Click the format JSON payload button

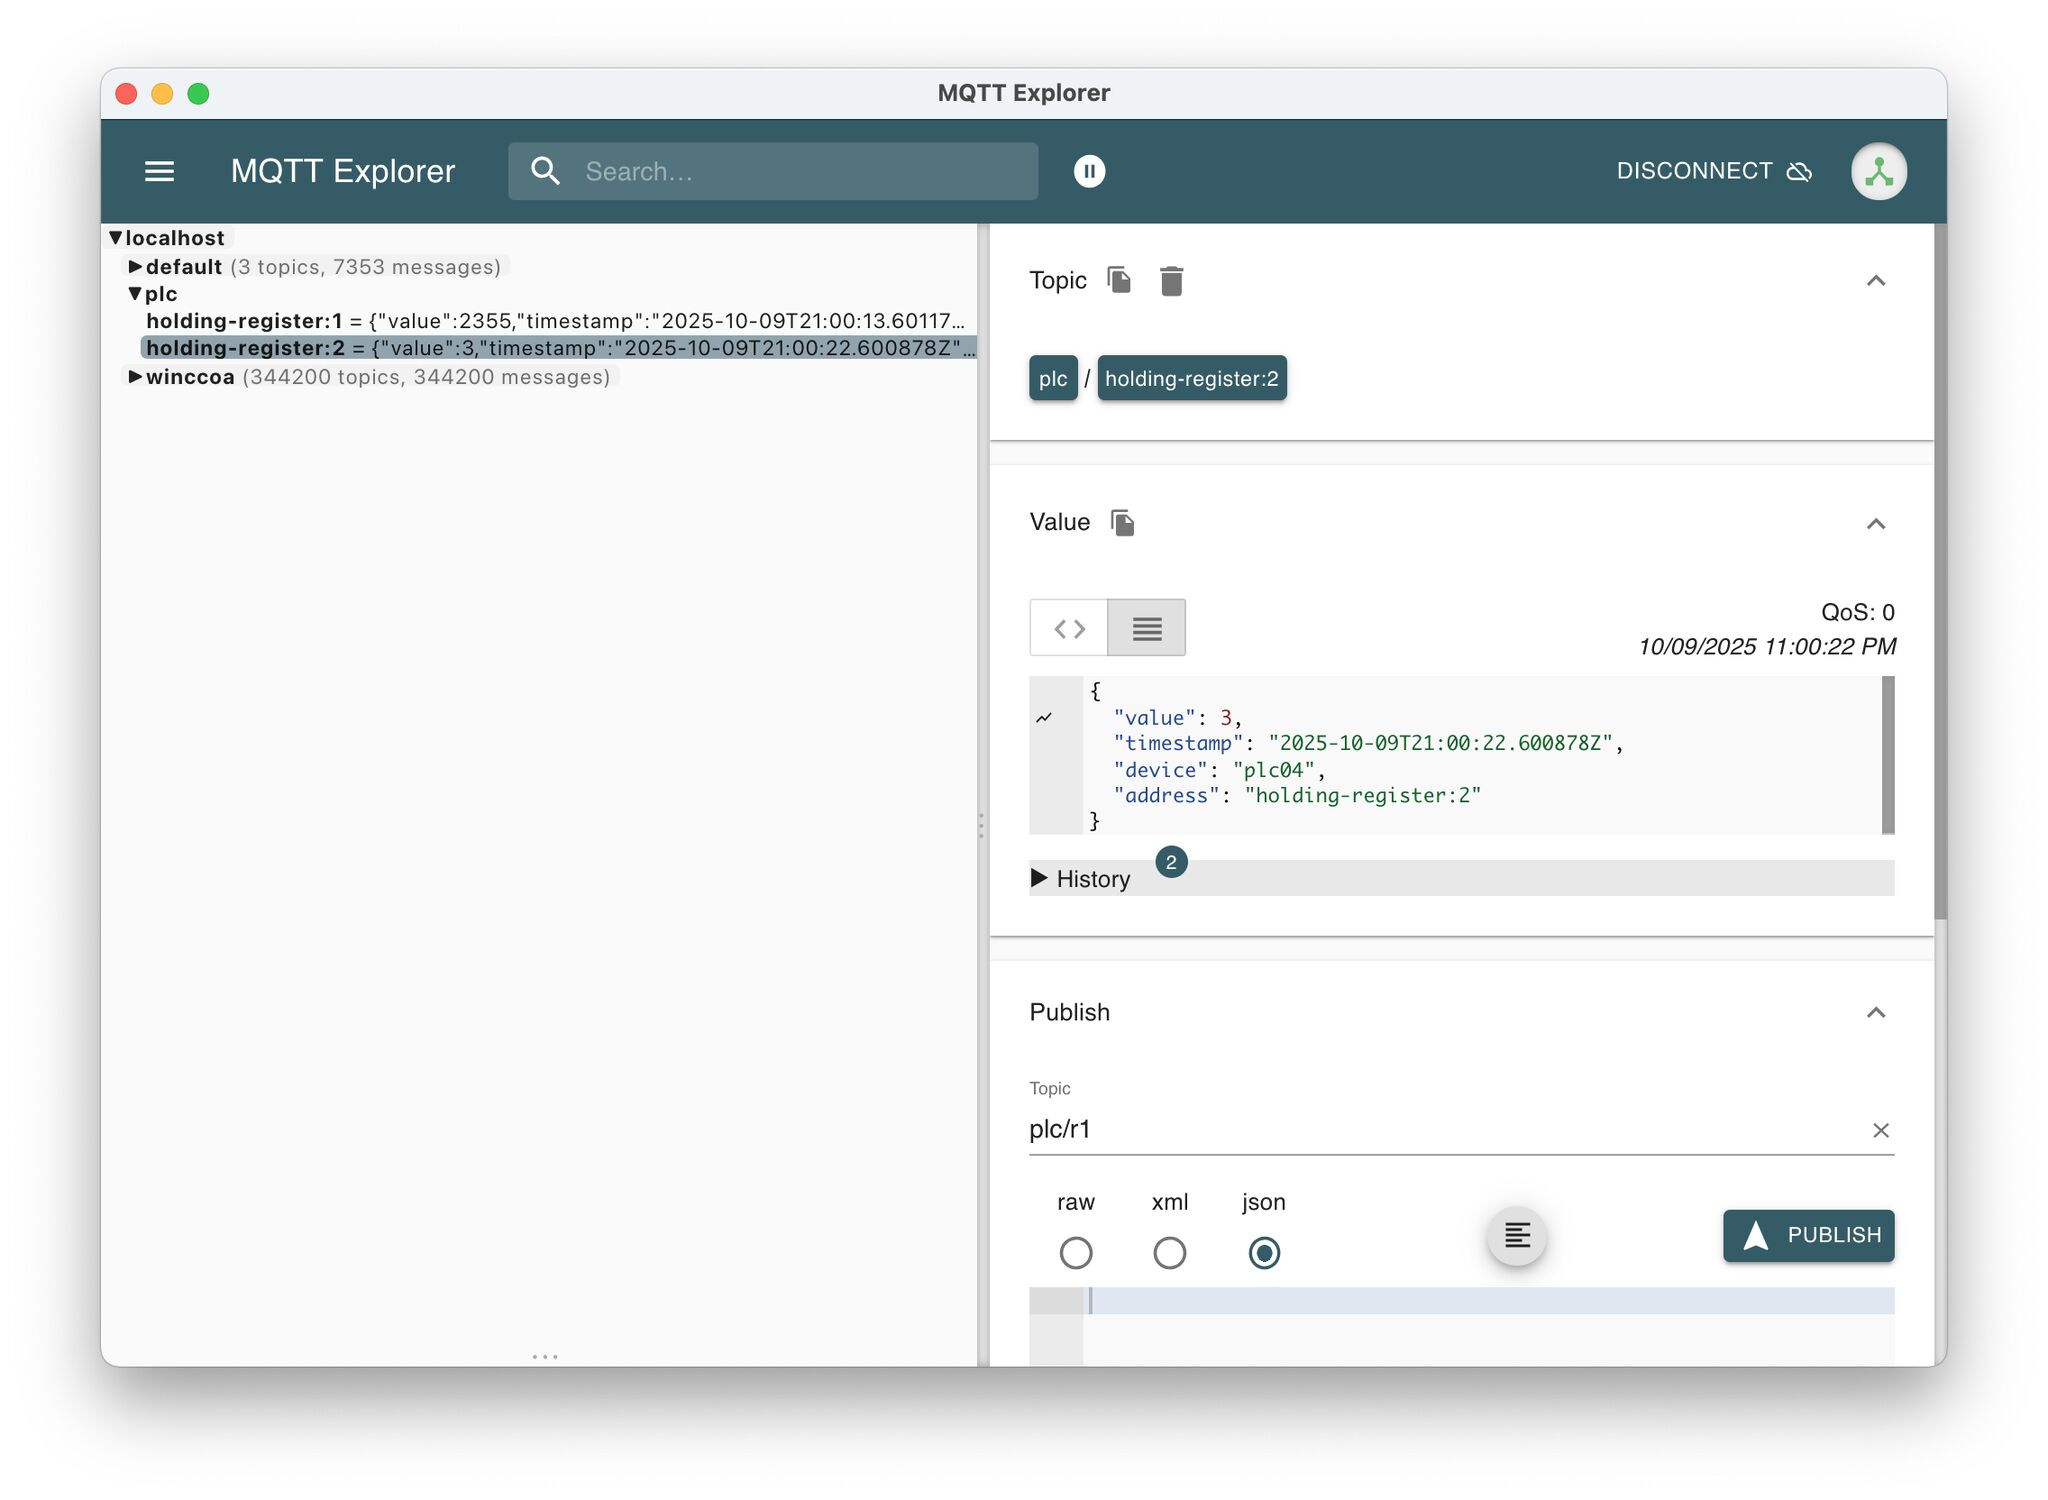pyautogui.click(x=1516, y=1236)
